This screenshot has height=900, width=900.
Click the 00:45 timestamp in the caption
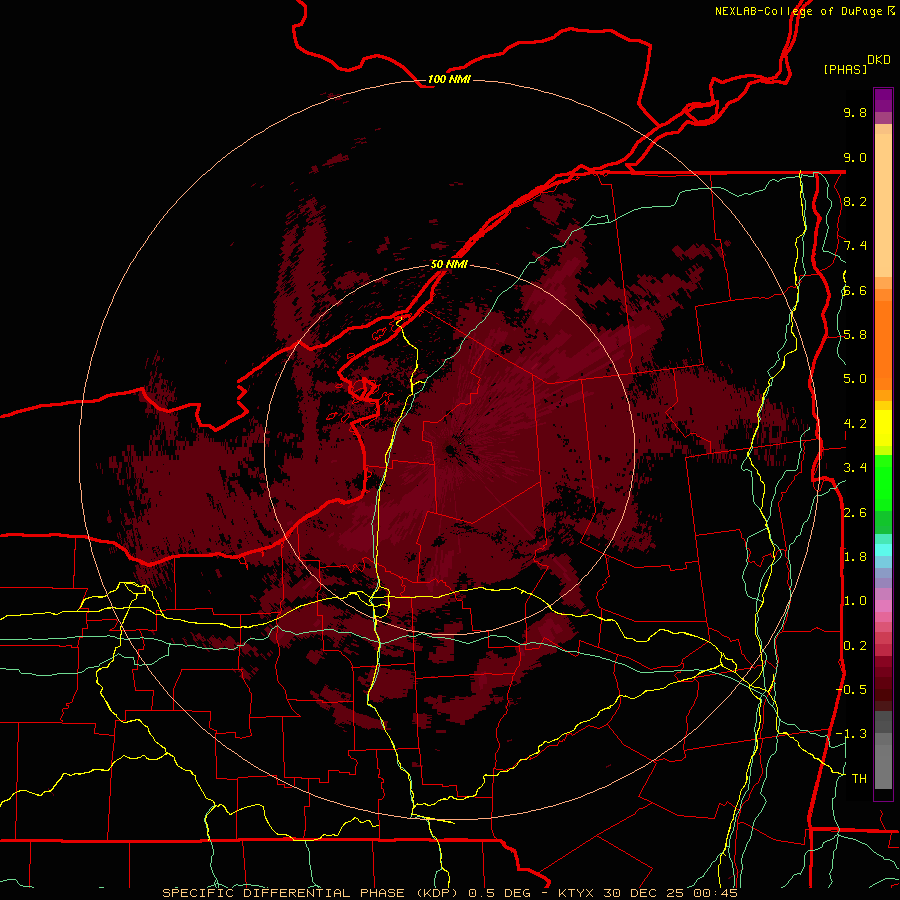click(x=715, y=893)
